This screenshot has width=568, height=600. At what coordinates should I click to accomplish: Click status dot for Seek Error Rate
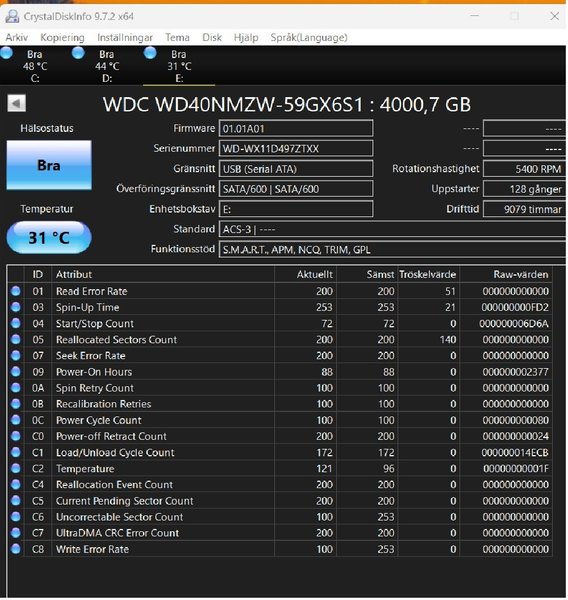16,355
